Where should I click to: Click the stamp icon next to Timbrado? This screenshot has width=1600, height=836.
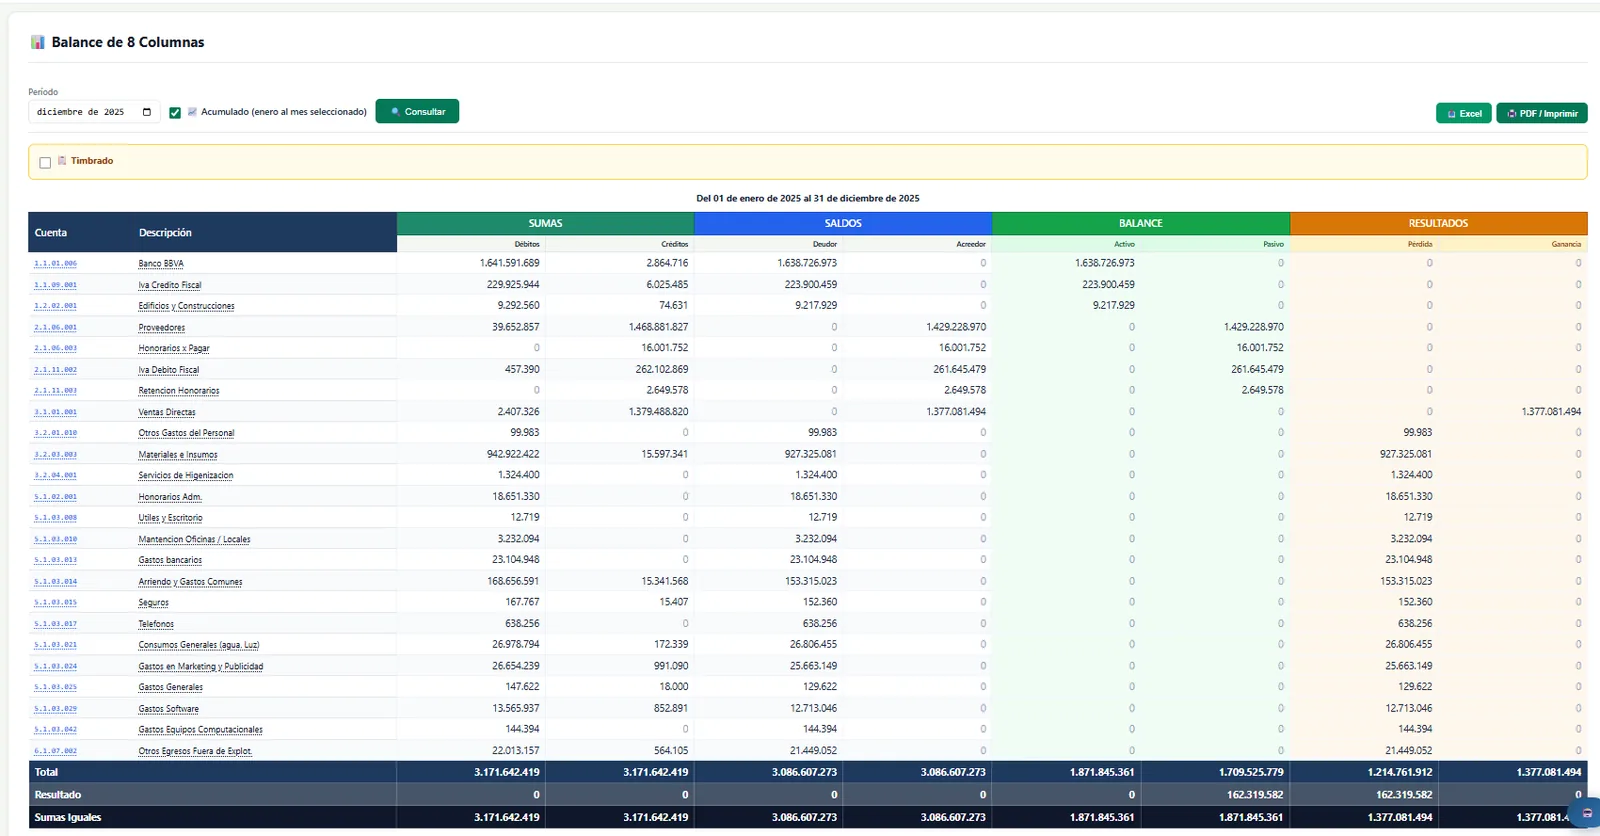[62, 160]
